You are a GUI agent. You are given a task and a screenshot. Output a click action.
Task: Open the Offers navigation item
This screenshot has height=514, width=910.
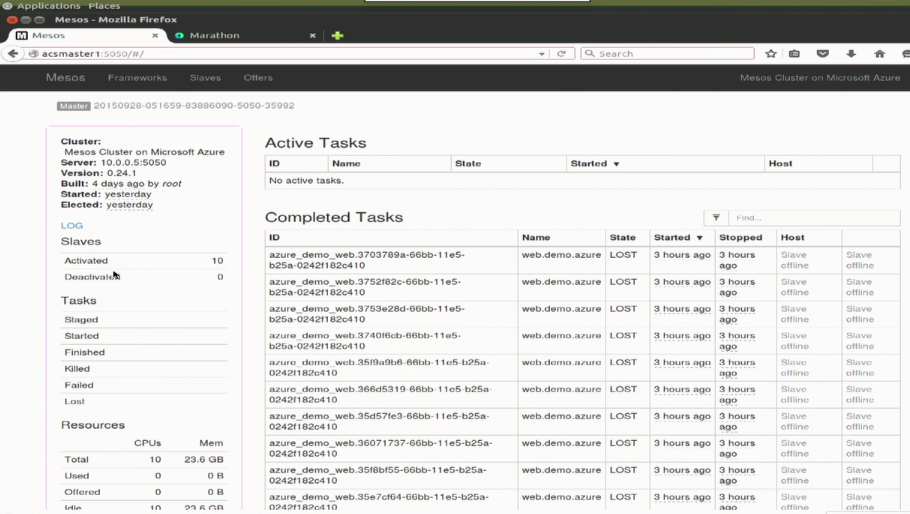pos(258,77)
